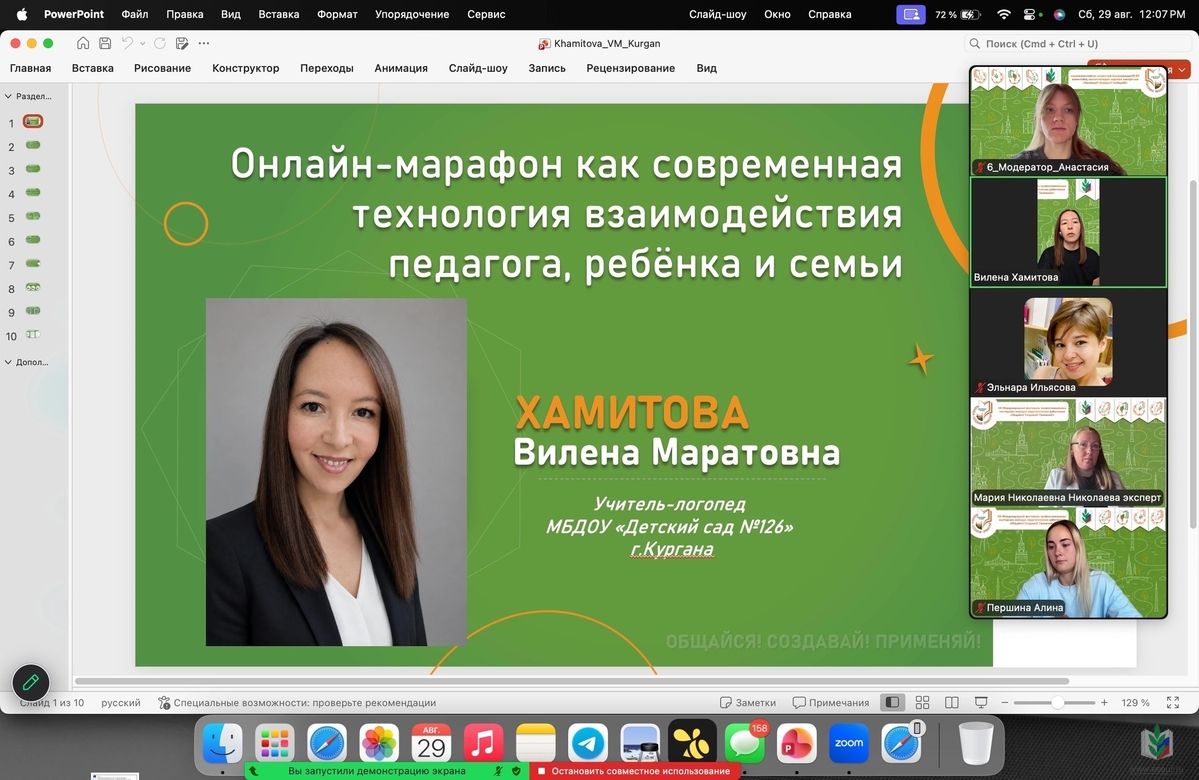Screen dimensions: 1199x780
Task: Open the Запись ribbon tab
Action: [x=547, y=68]
